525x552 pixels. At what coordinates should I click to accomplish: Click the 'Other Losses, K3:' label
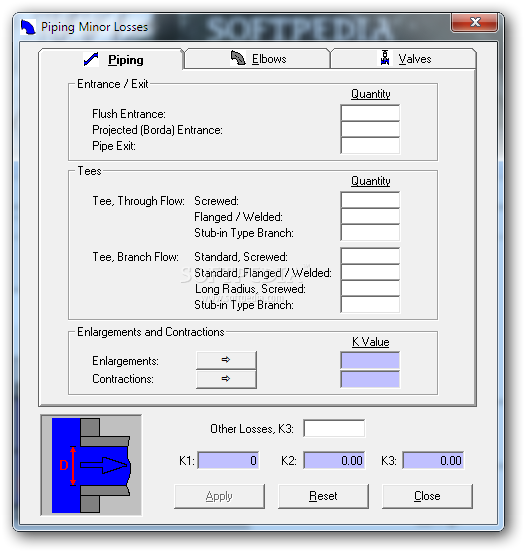tap(252, 429)
